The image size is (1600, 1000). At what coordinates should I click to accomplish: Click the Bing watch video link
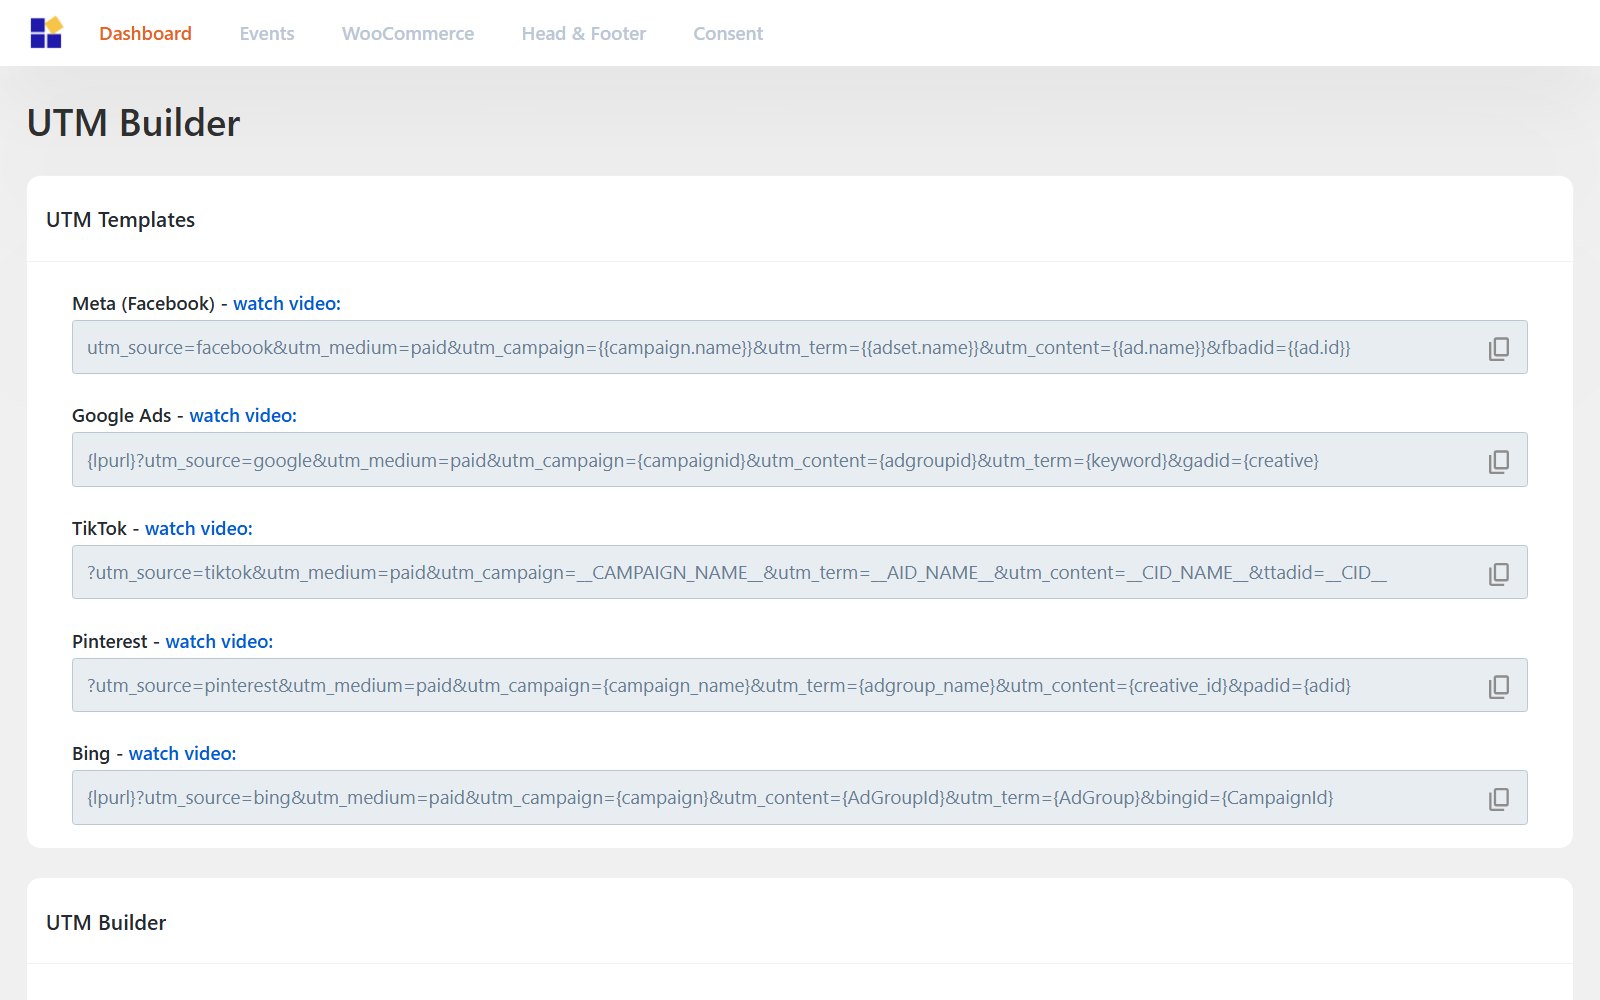[x=182, y=753]
